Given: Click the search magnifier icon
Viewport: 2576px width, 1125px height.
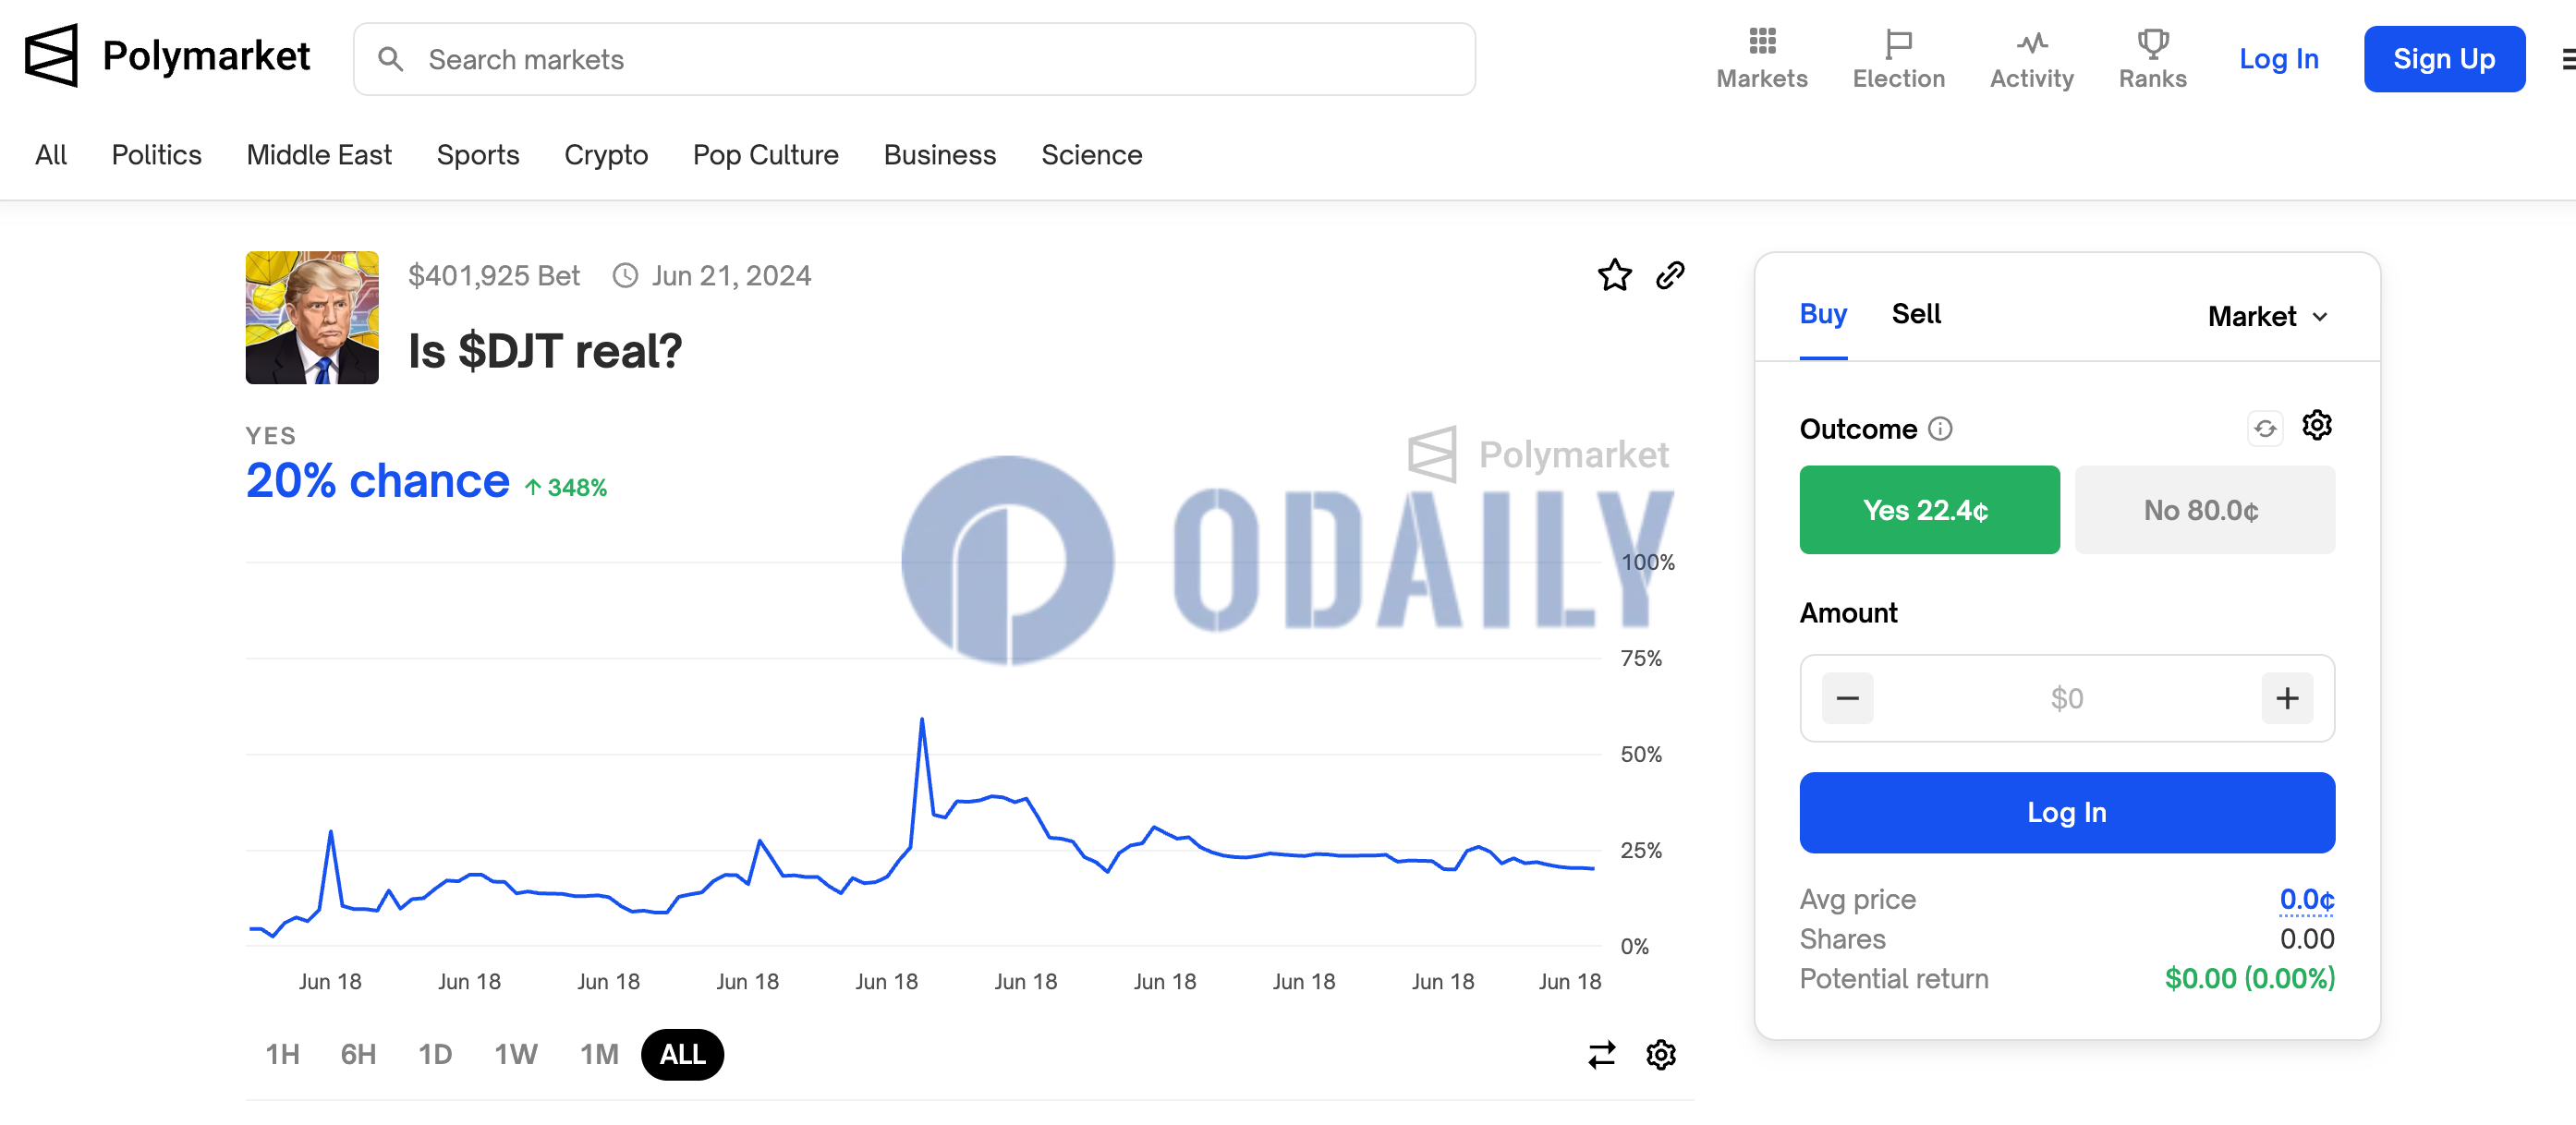Looking at the screenshot, I should coord(391,59).
